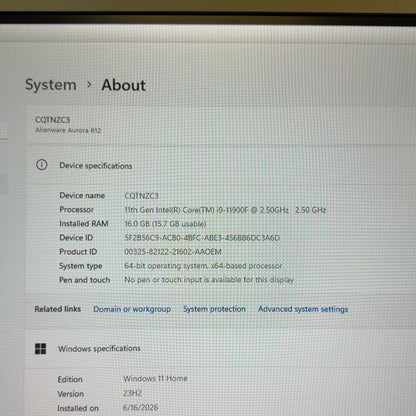Click the System type 64-bit value
The image size is (416, 416).
[x=203, y=266]
